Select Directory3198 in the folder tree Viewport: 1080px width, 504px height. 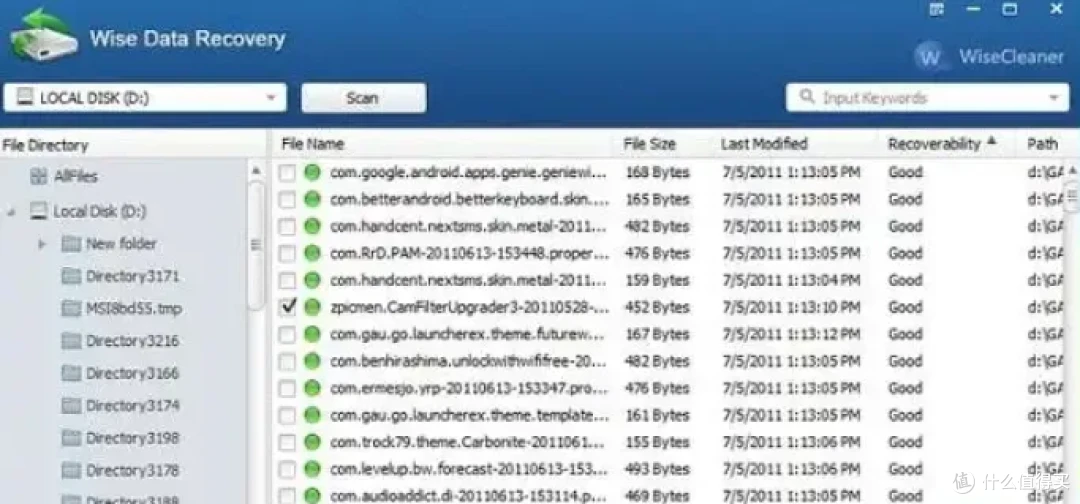tap(132, 438)
